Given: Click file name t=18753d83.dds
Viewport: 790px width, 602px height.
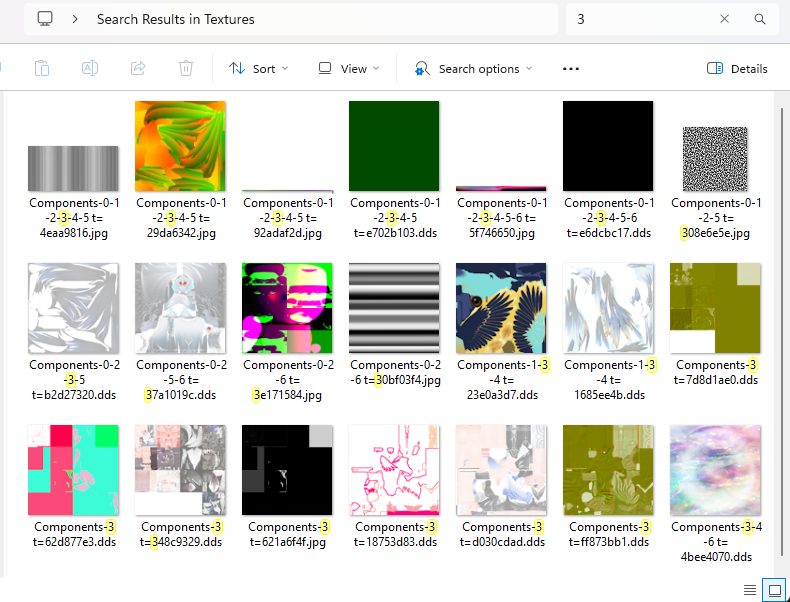Looking at the screenshot, I should (x=394, y=542).
